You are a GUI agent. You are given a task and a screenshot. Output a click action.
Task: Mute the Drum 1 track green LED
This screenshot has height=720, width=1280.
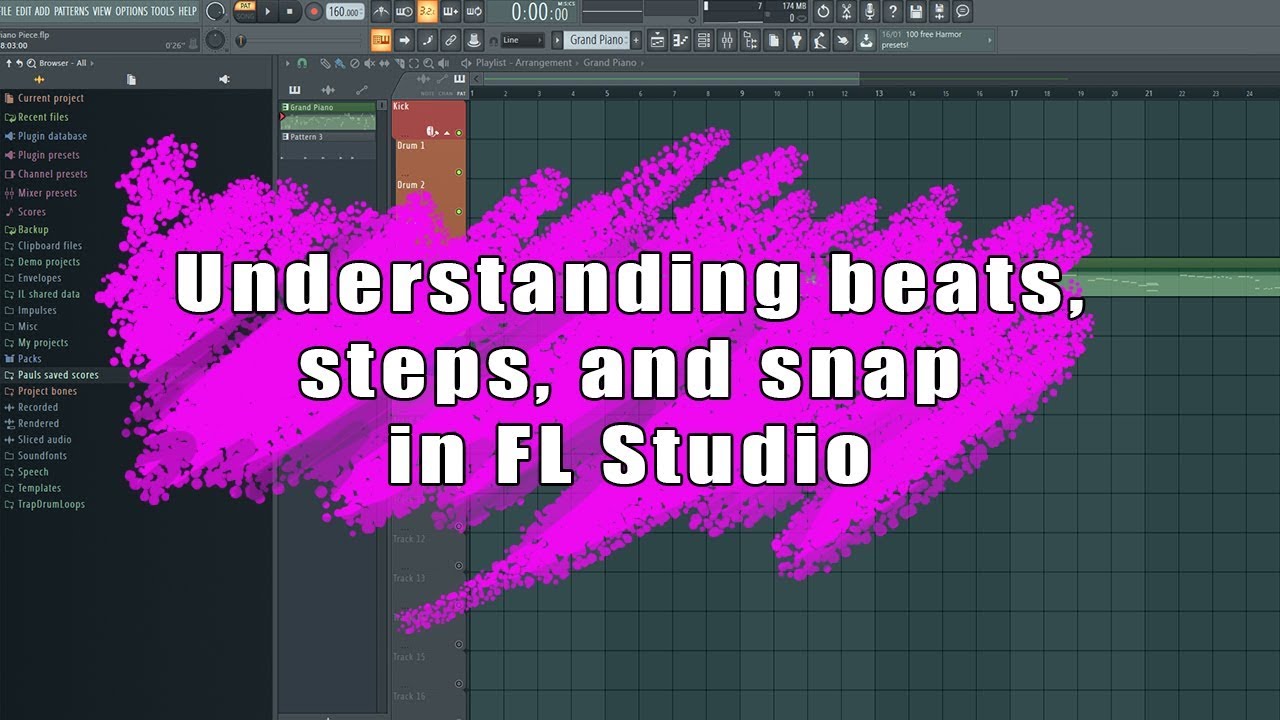click(x=459, y=172)
